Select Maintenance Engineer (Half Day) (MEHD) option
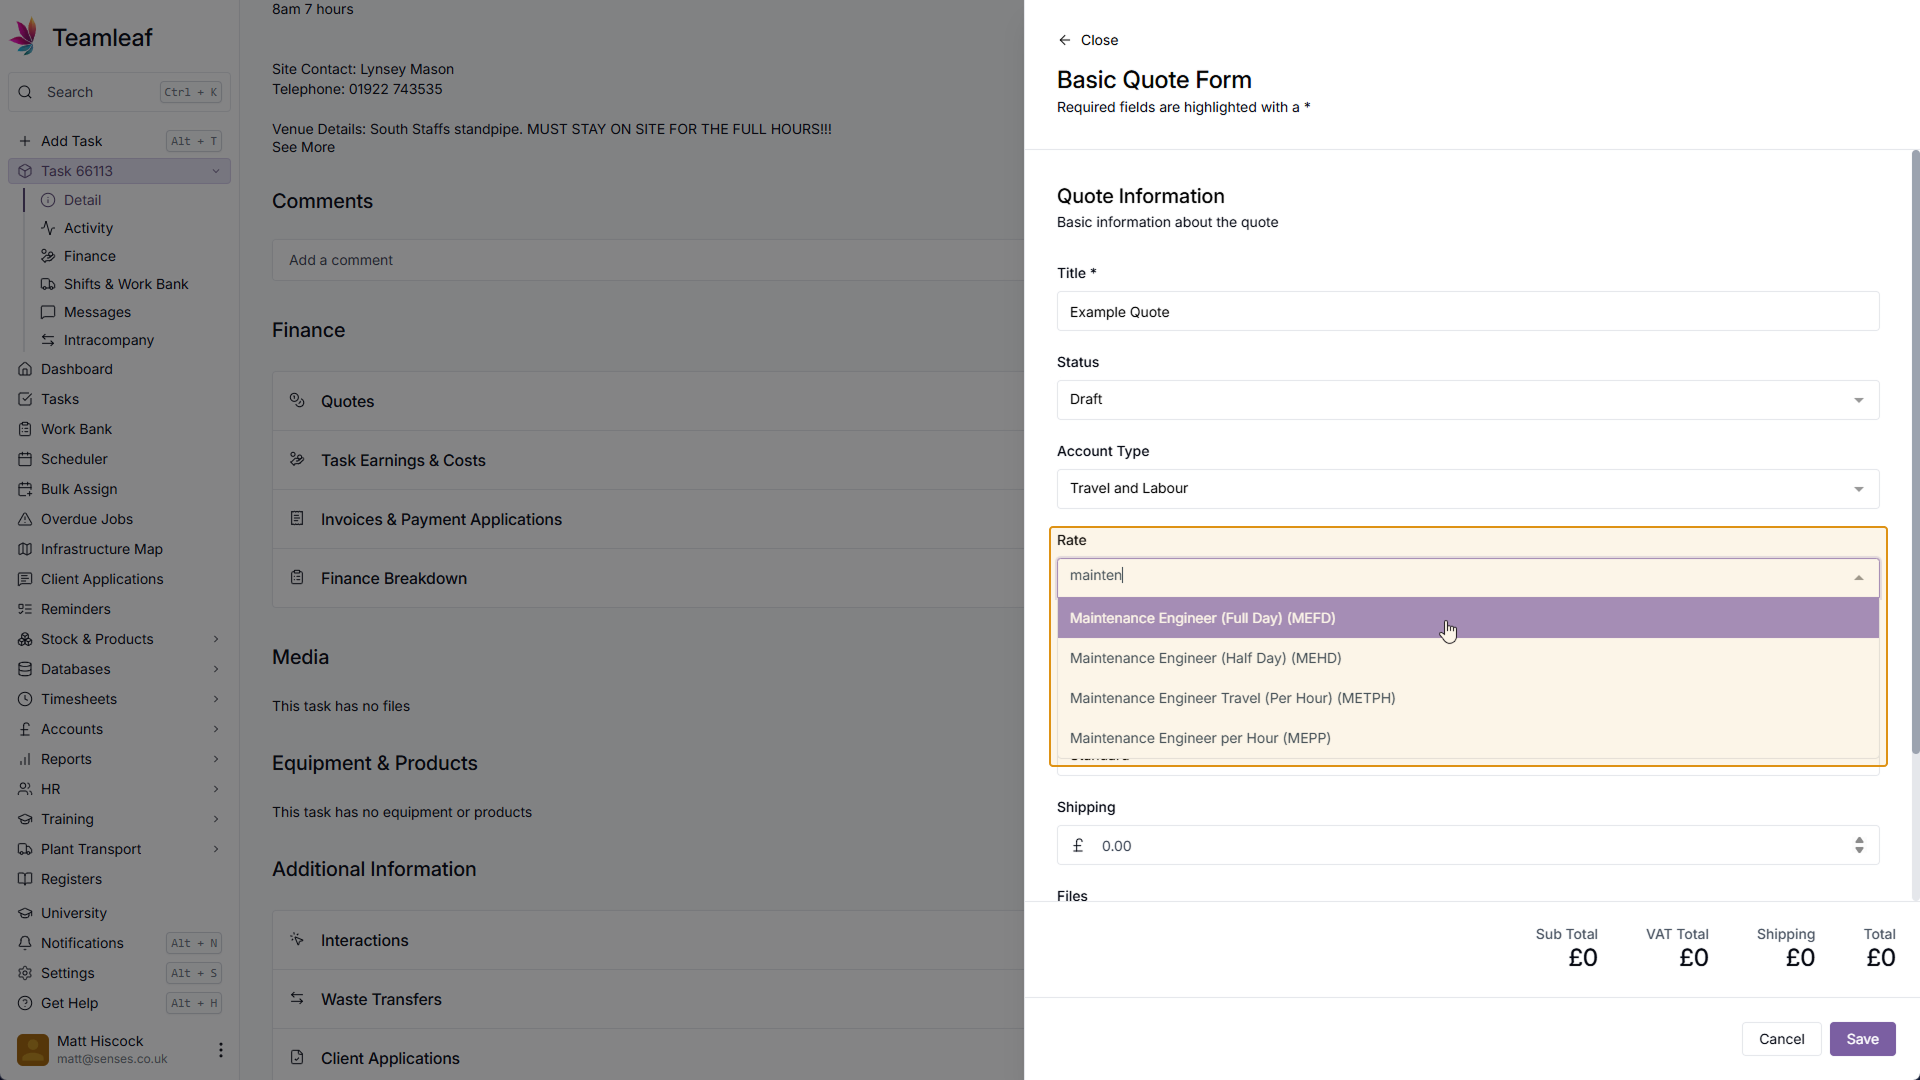The height and width of the screenshot is (1080, 1920). tap(1205, 658)
